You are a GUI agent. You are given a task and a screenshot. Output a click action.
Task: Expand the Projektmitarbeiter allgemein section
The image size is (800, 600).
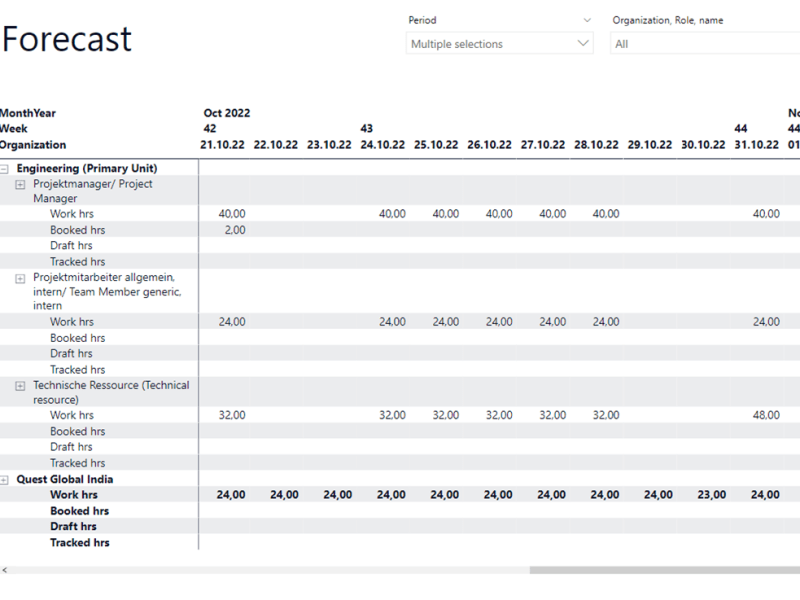20,278
